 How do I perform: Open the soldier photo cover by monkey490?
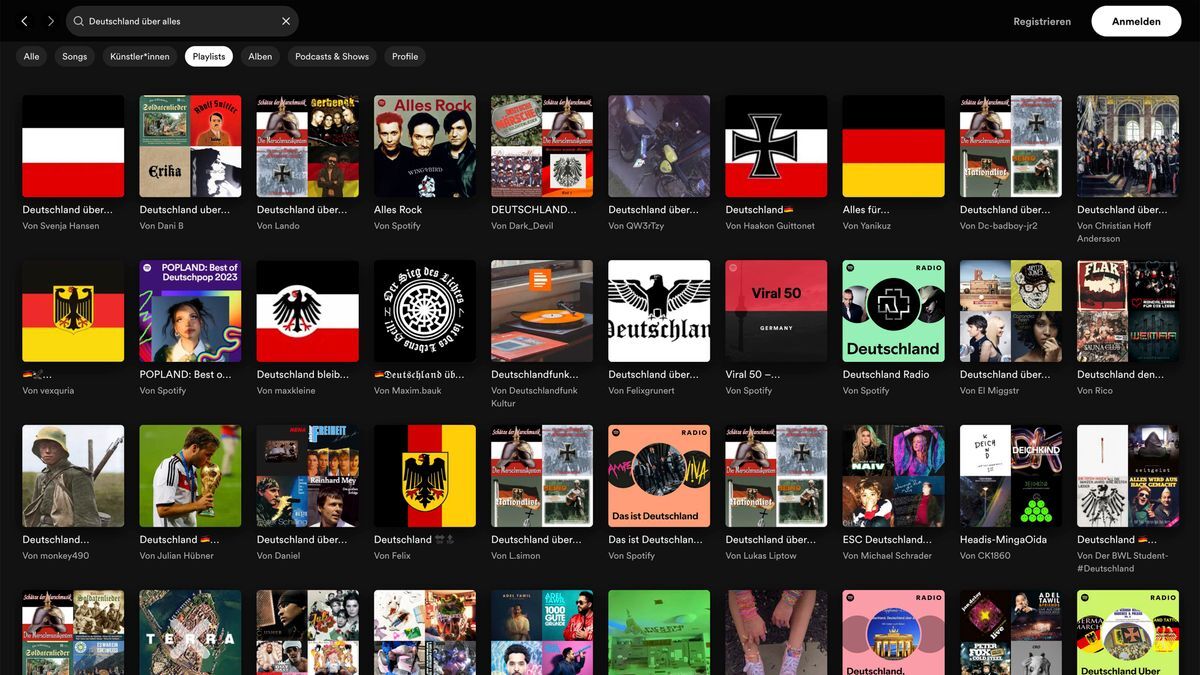pos(73,476)
